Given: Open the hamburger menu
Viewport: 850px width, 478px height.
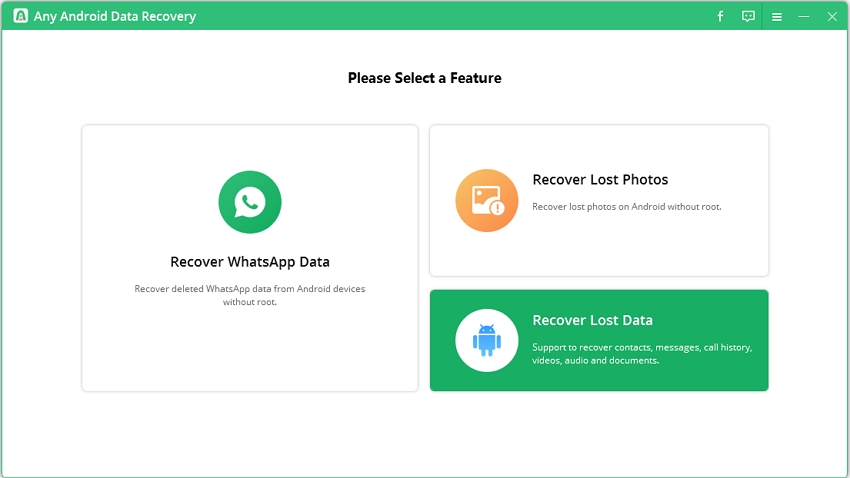Looking at the screenshot, I should (x=777, y=17).
